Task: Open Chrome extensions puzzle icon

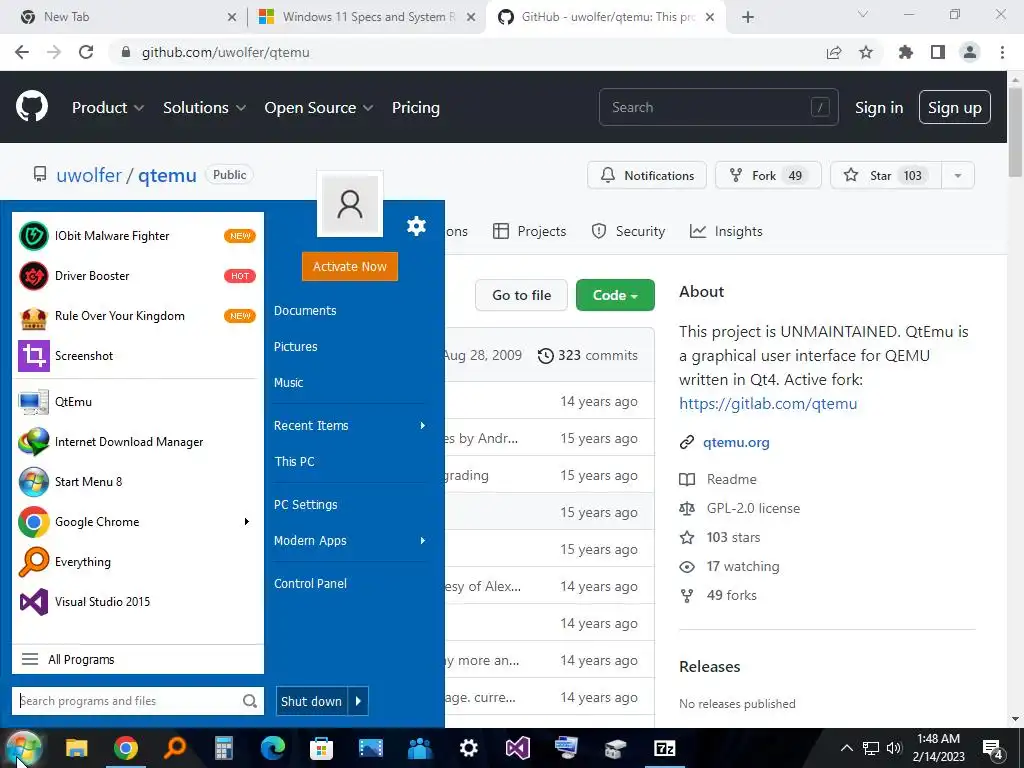Action: [x=906, y=52]
